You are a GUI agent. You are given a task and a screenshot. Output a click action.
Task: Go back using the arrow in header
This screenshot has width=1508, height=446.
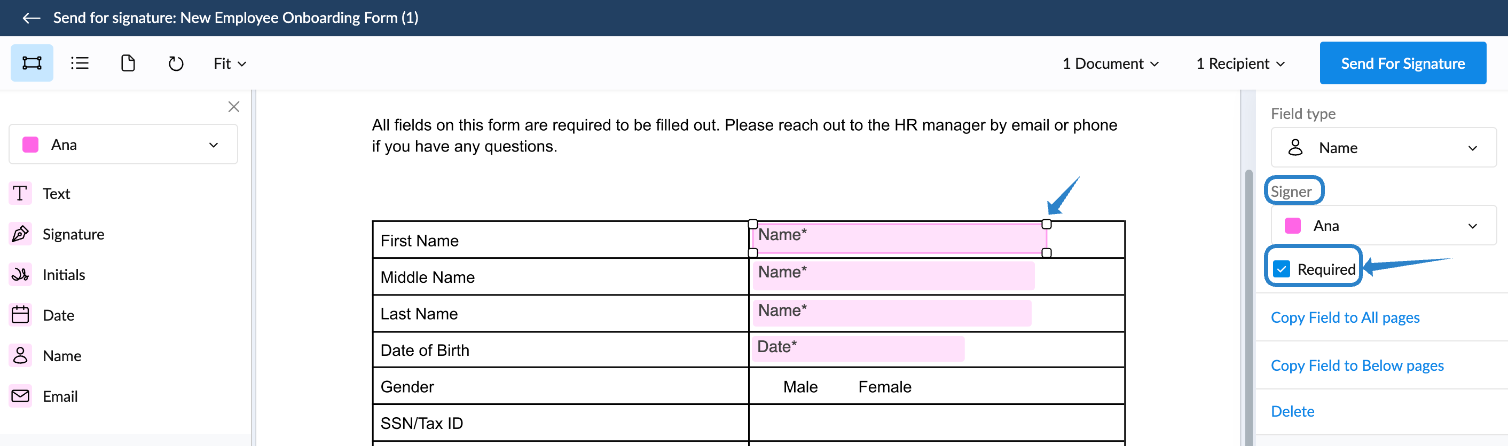[31, 18]
